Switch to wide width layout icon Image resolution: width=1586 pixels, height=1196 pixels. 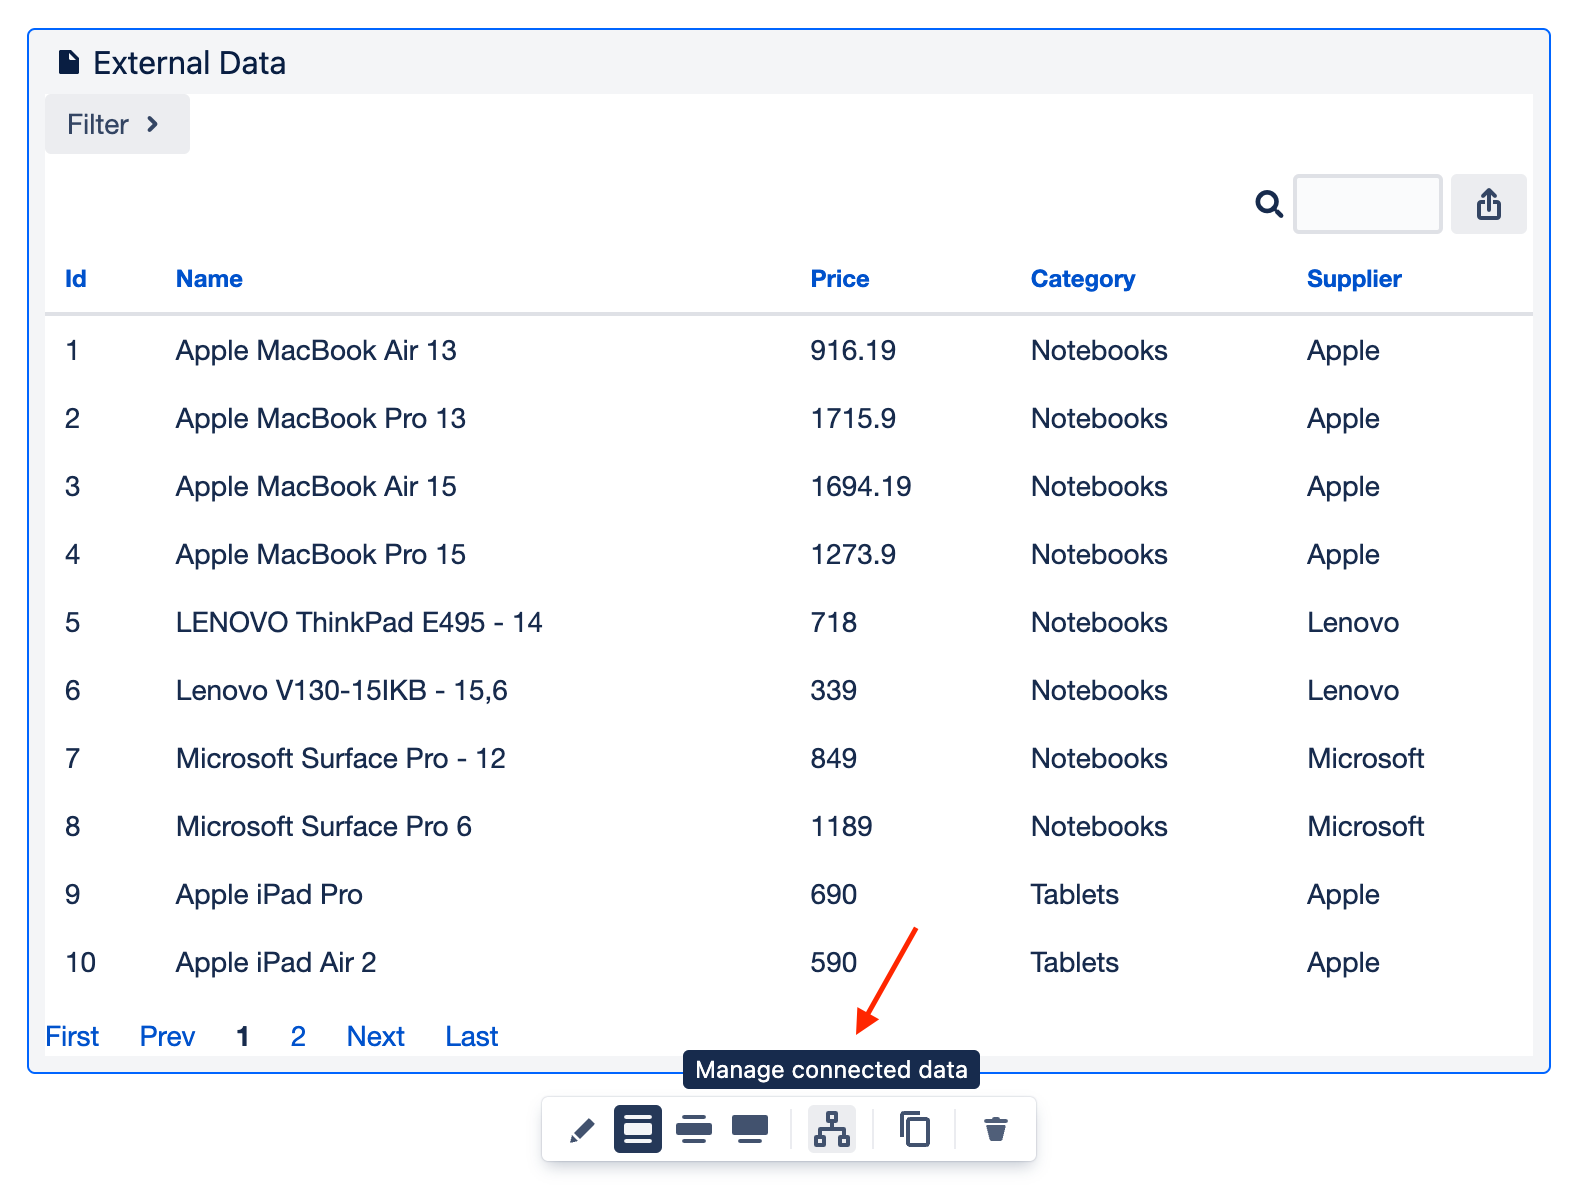[x=693, y=1130]
